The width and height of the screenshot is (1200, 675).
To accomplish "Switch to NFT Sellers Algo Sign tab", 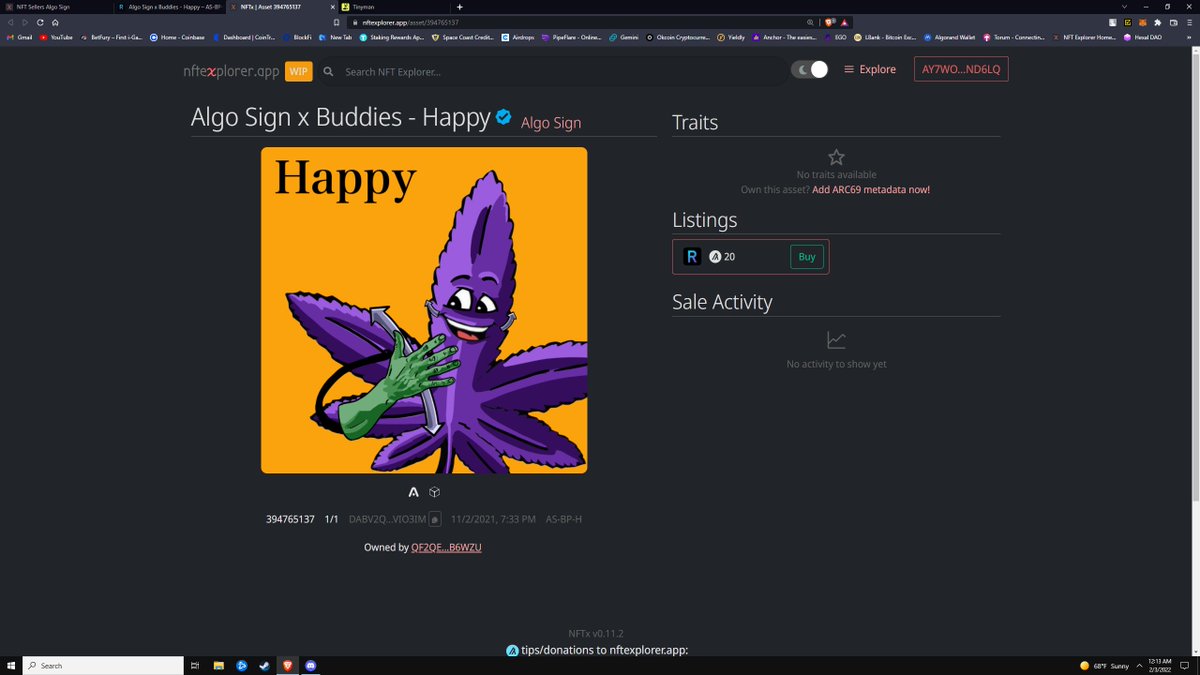I will point(56,7).
